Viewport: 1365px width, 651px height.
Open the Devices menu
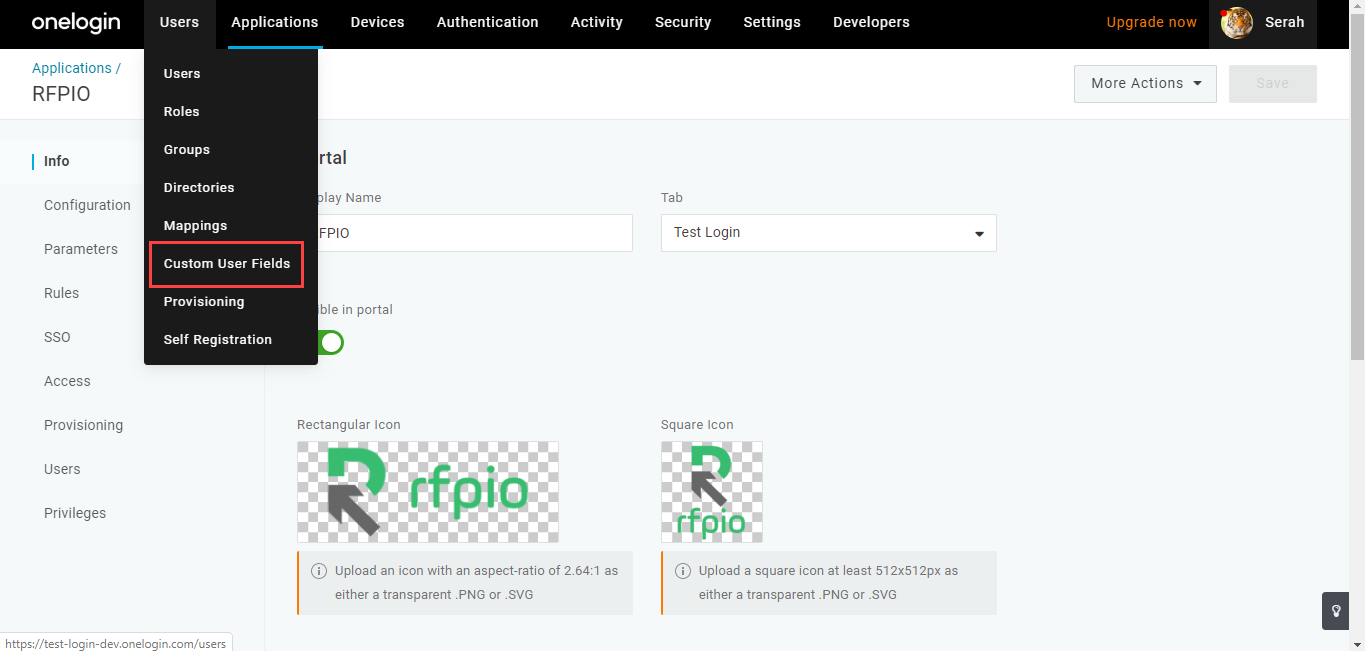click(378, 22)
